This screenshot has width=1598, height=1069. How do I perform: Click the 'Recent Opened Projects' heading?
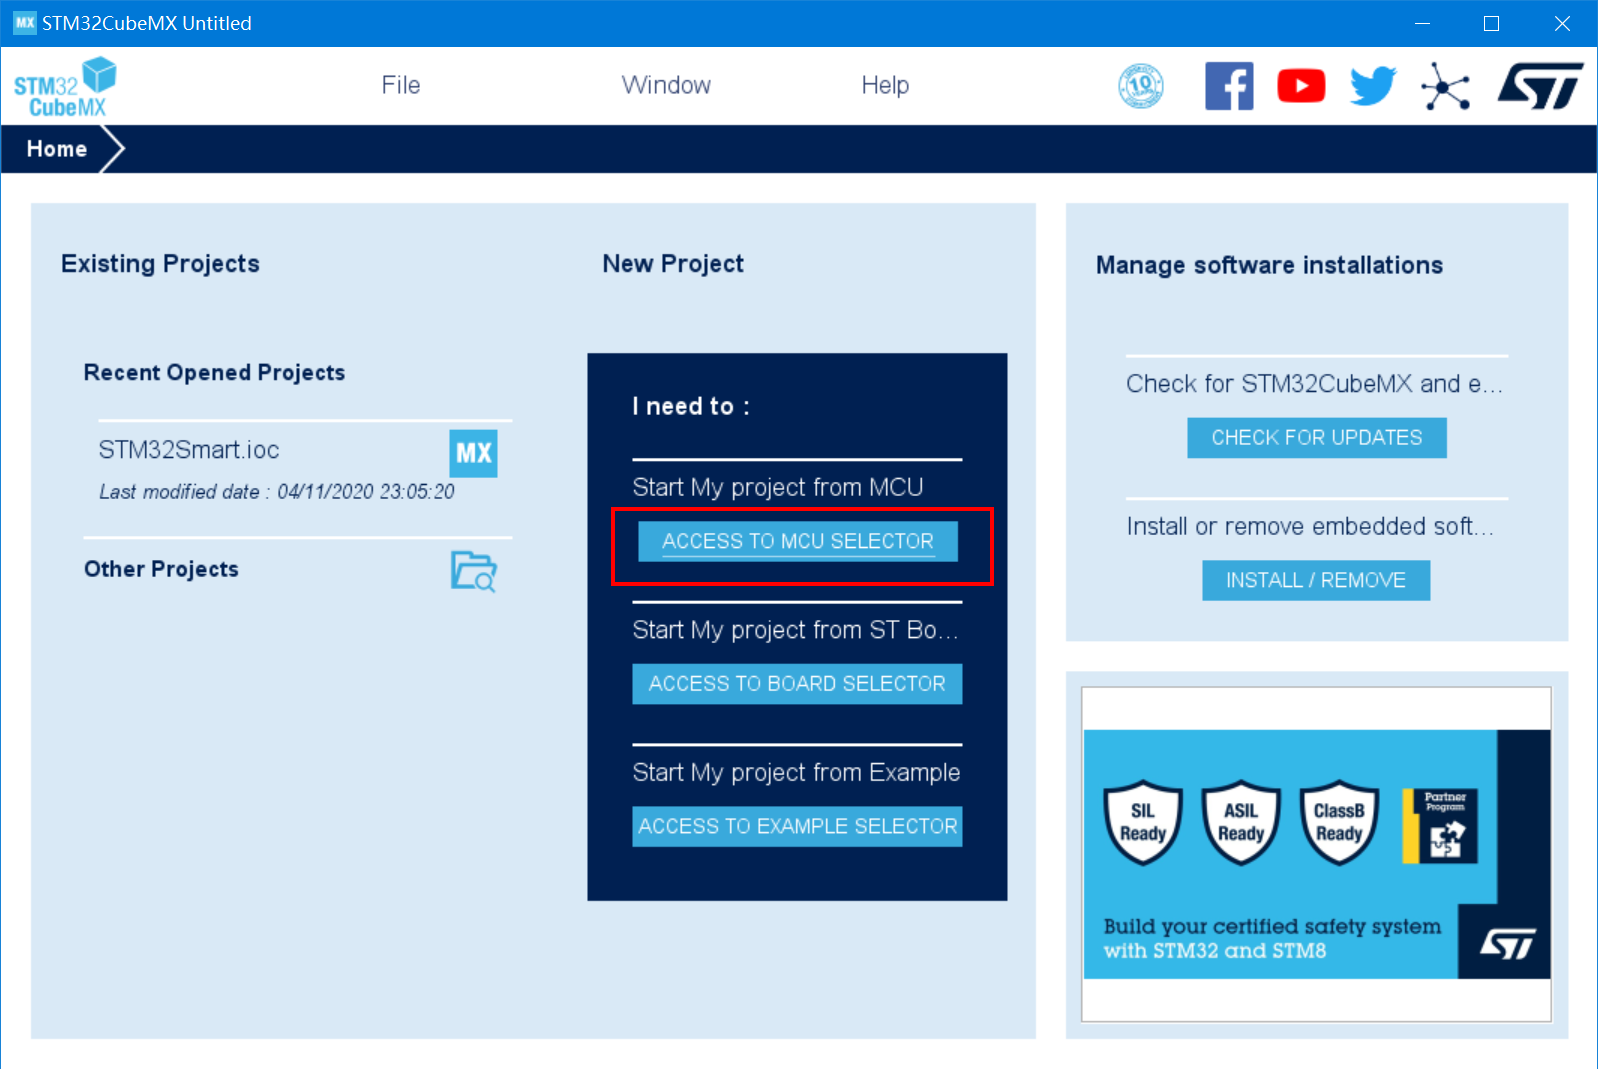tap(214, 373)
